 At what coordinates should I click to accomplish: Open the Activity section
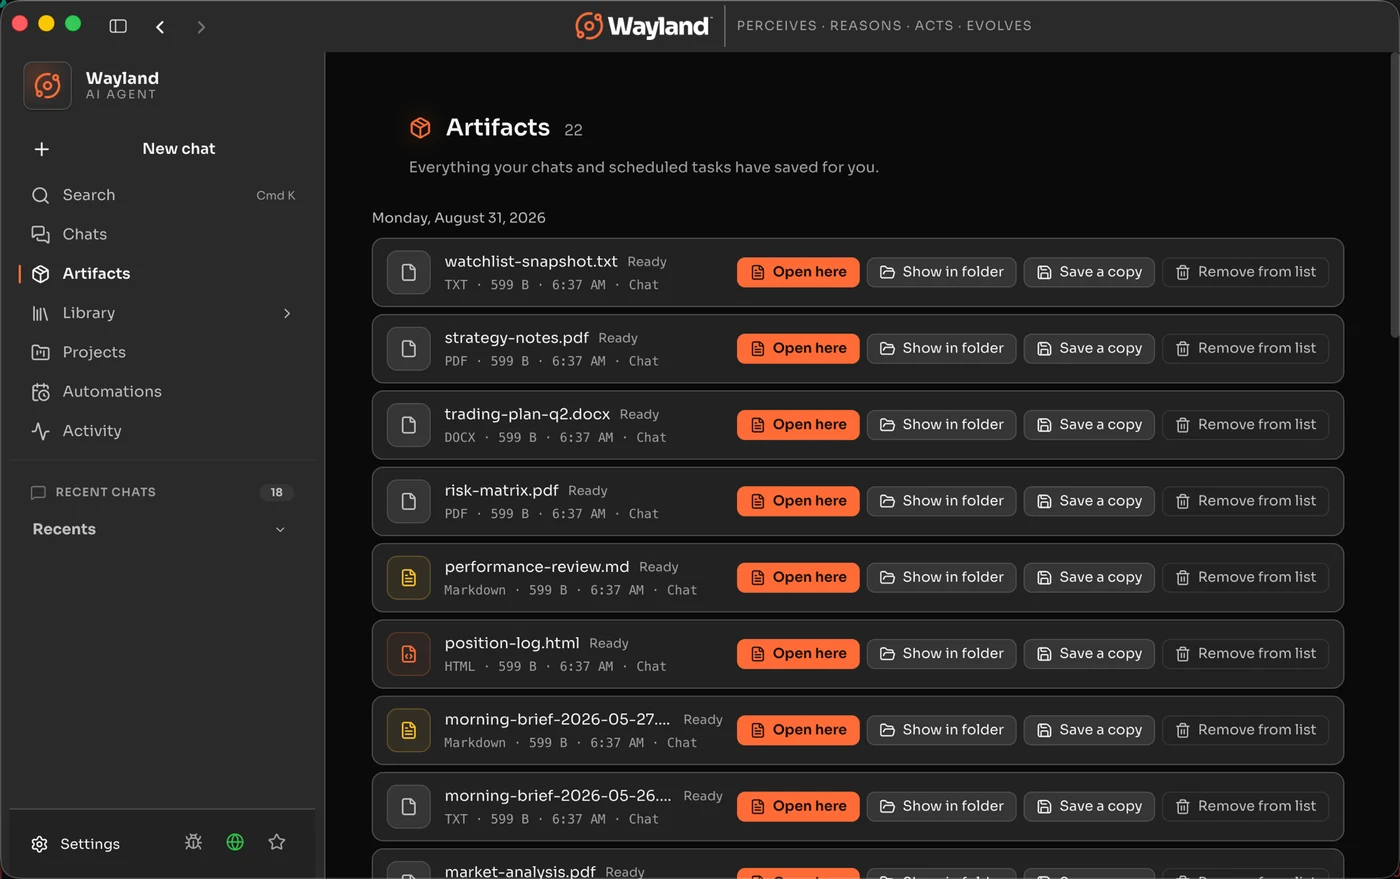pos(163,431)
